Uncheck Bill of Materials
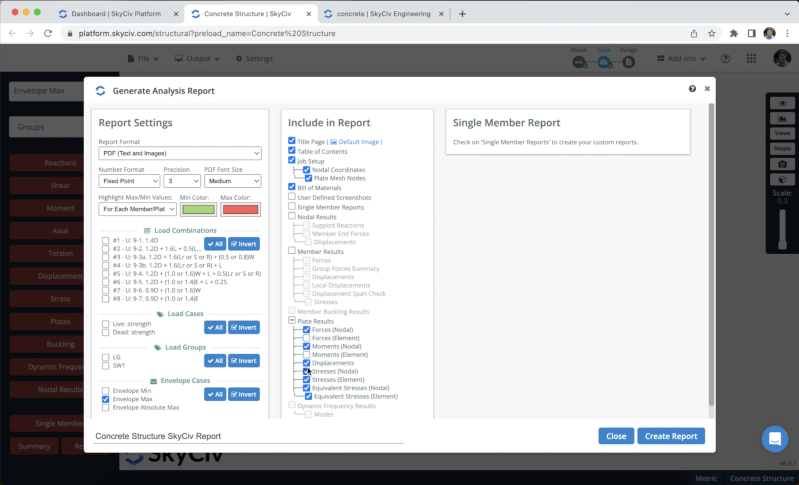The width and height of the screenshot is (799, 485). coord(291,186)
